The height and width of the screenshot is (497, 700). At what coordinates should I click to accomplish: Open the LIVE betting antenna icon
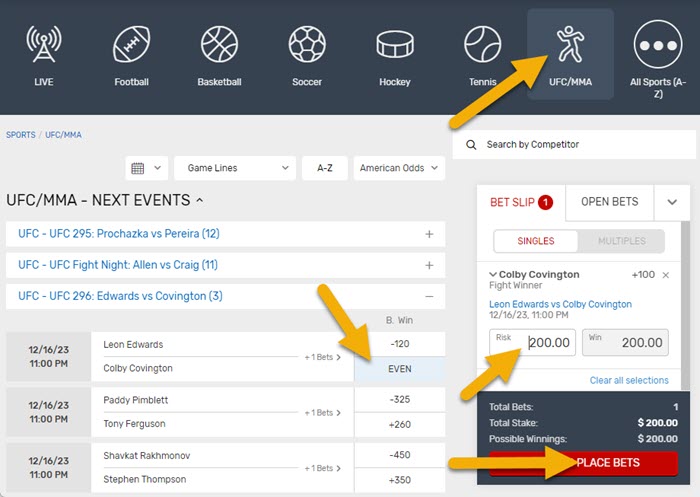pyautogui.click(x=43, y=45)
